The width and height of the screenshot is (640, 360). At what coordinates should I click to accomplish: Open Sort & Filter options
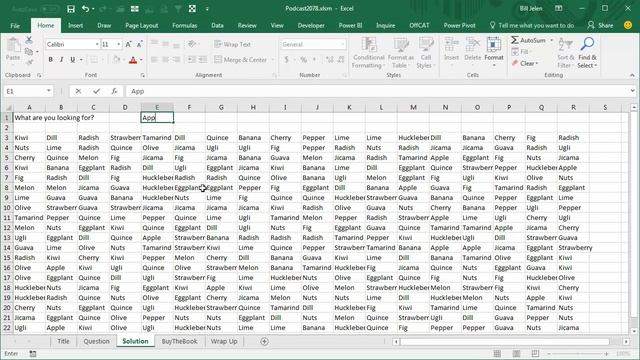(566, 53)
